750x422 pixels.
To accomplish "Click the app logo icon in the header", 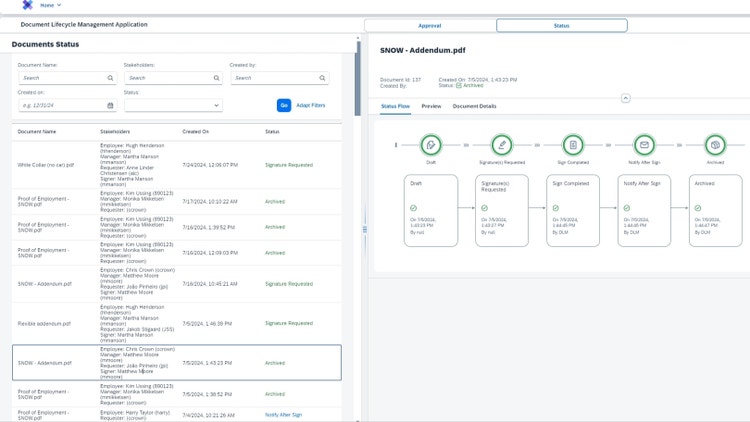I will (x=28, y=5).
